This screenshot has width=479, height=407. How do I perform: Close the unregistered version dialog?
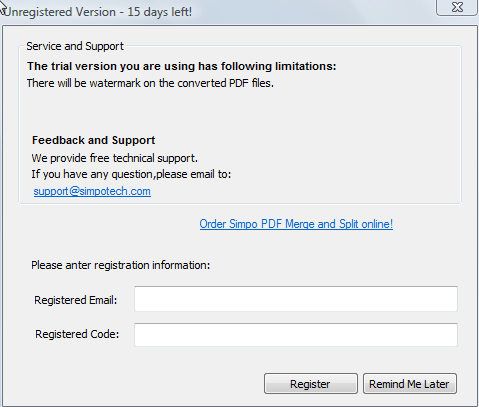point(457,7)
